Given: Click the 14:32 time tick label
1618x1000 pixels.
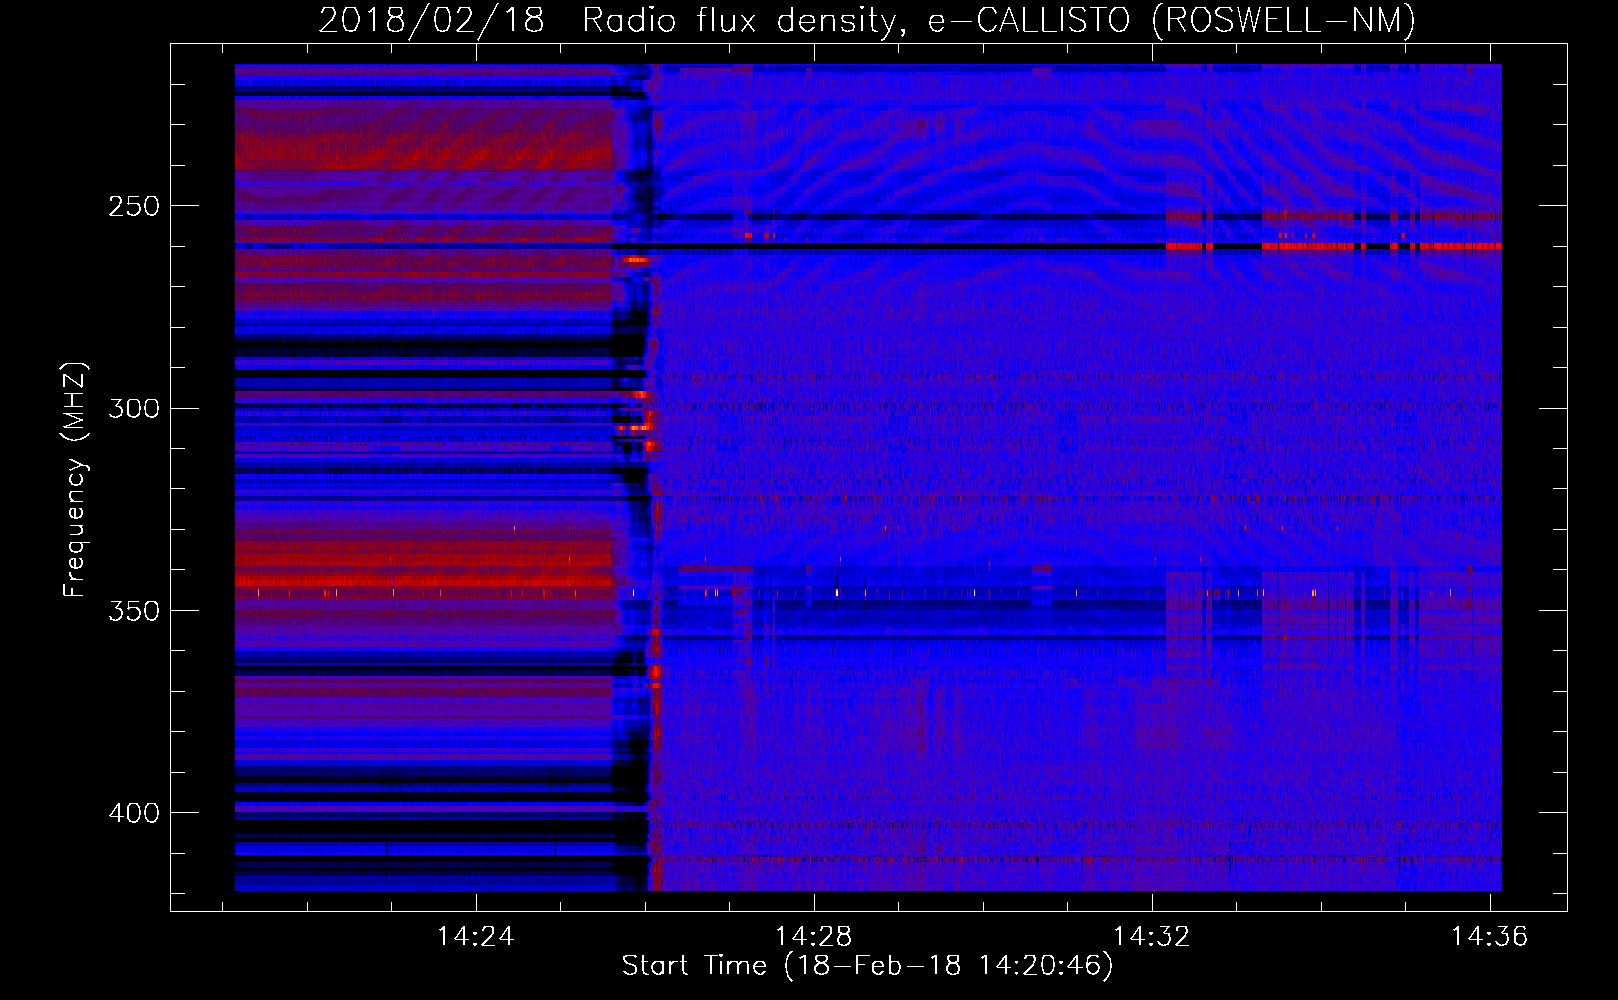Looking at the screenshot, I should (x=1152, y=936).
